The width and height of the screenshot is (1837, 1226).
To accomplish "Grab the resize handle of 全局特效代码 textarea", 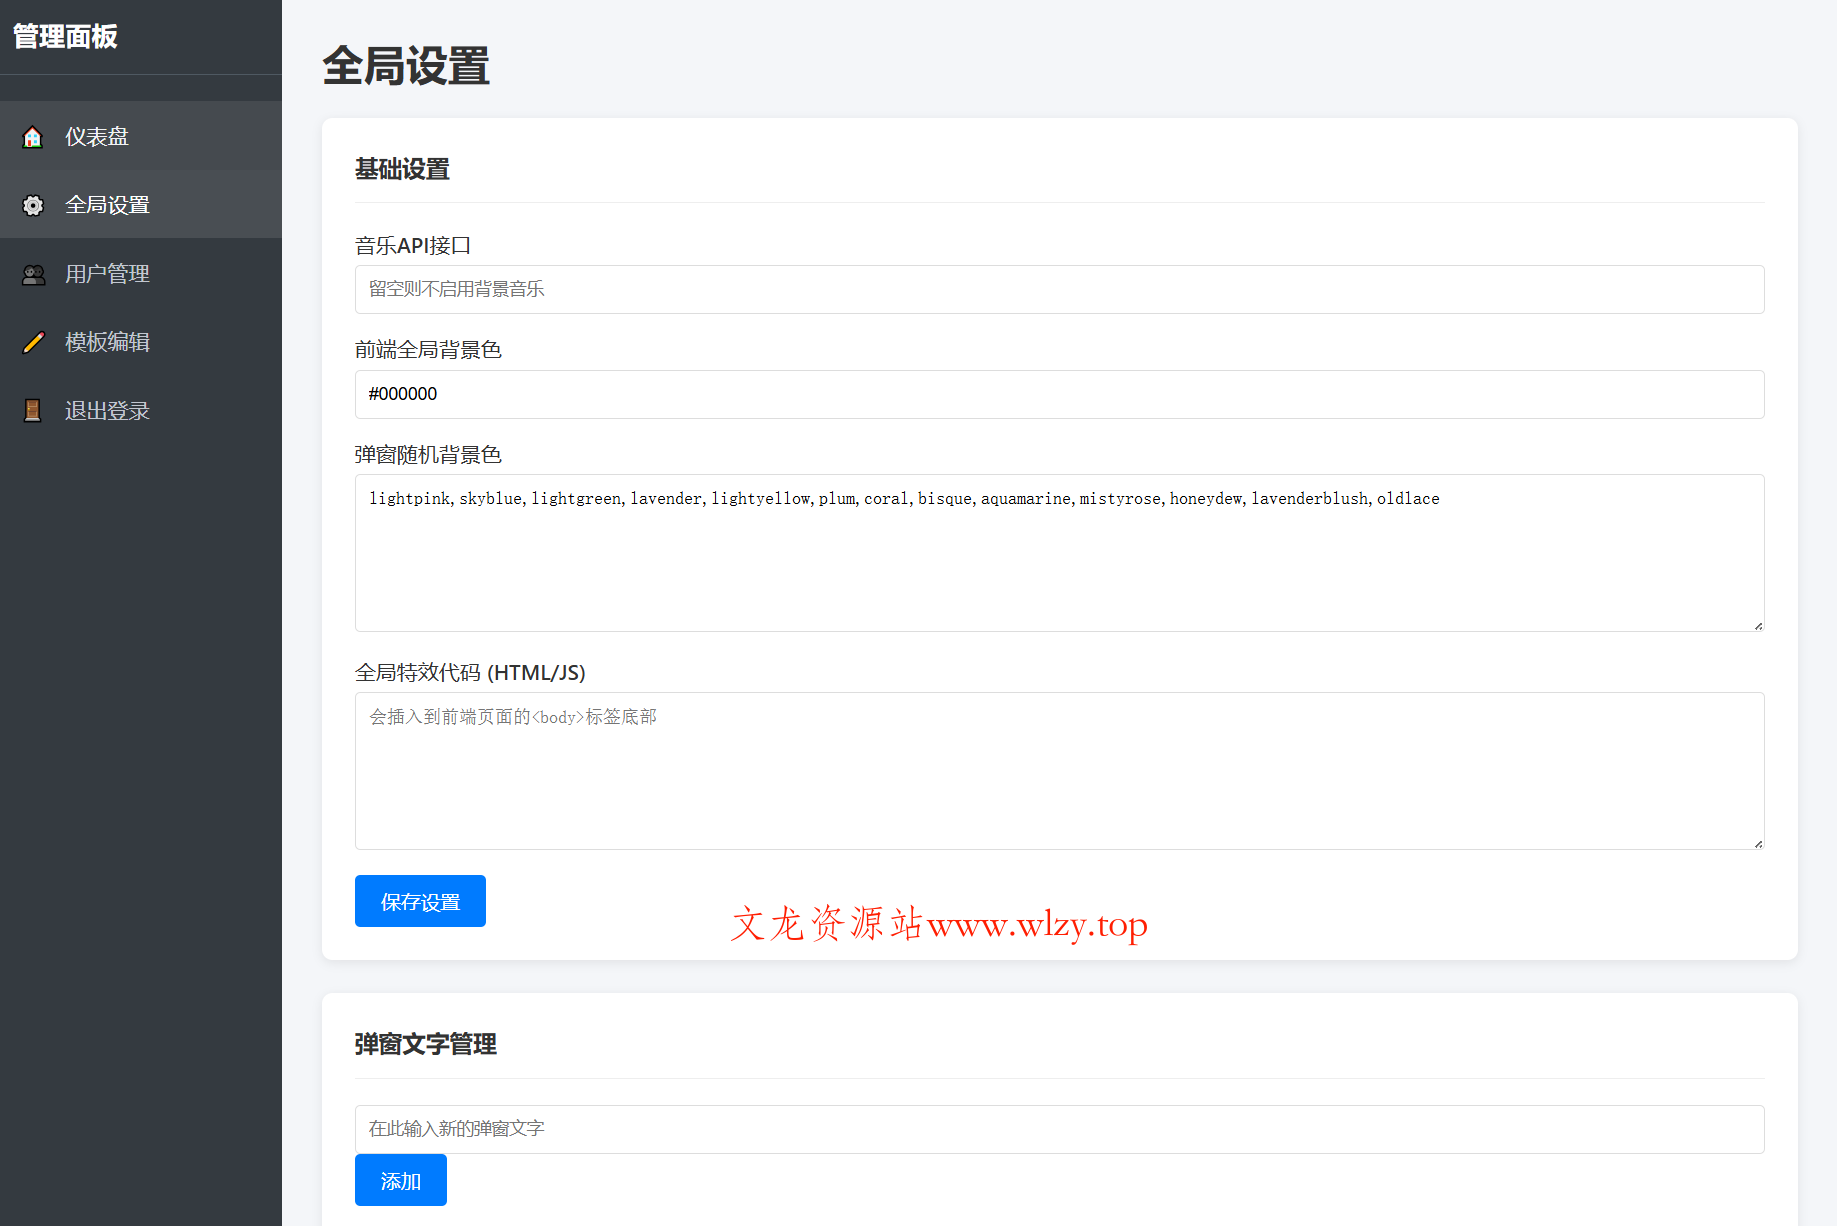I will pos(1758,844).
